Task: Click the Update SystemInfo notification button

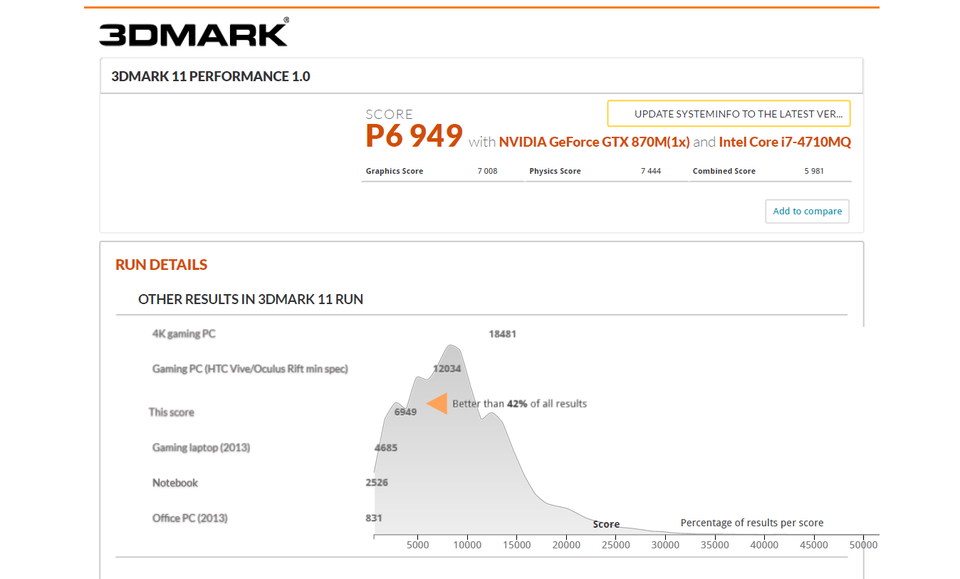Action: tap(729, 114)
